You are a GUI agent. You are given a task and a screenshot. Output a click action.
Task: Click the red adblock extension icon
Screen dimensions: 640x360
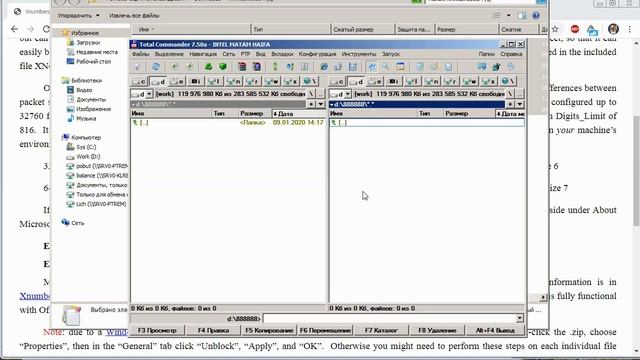click(x=575, y=29)
